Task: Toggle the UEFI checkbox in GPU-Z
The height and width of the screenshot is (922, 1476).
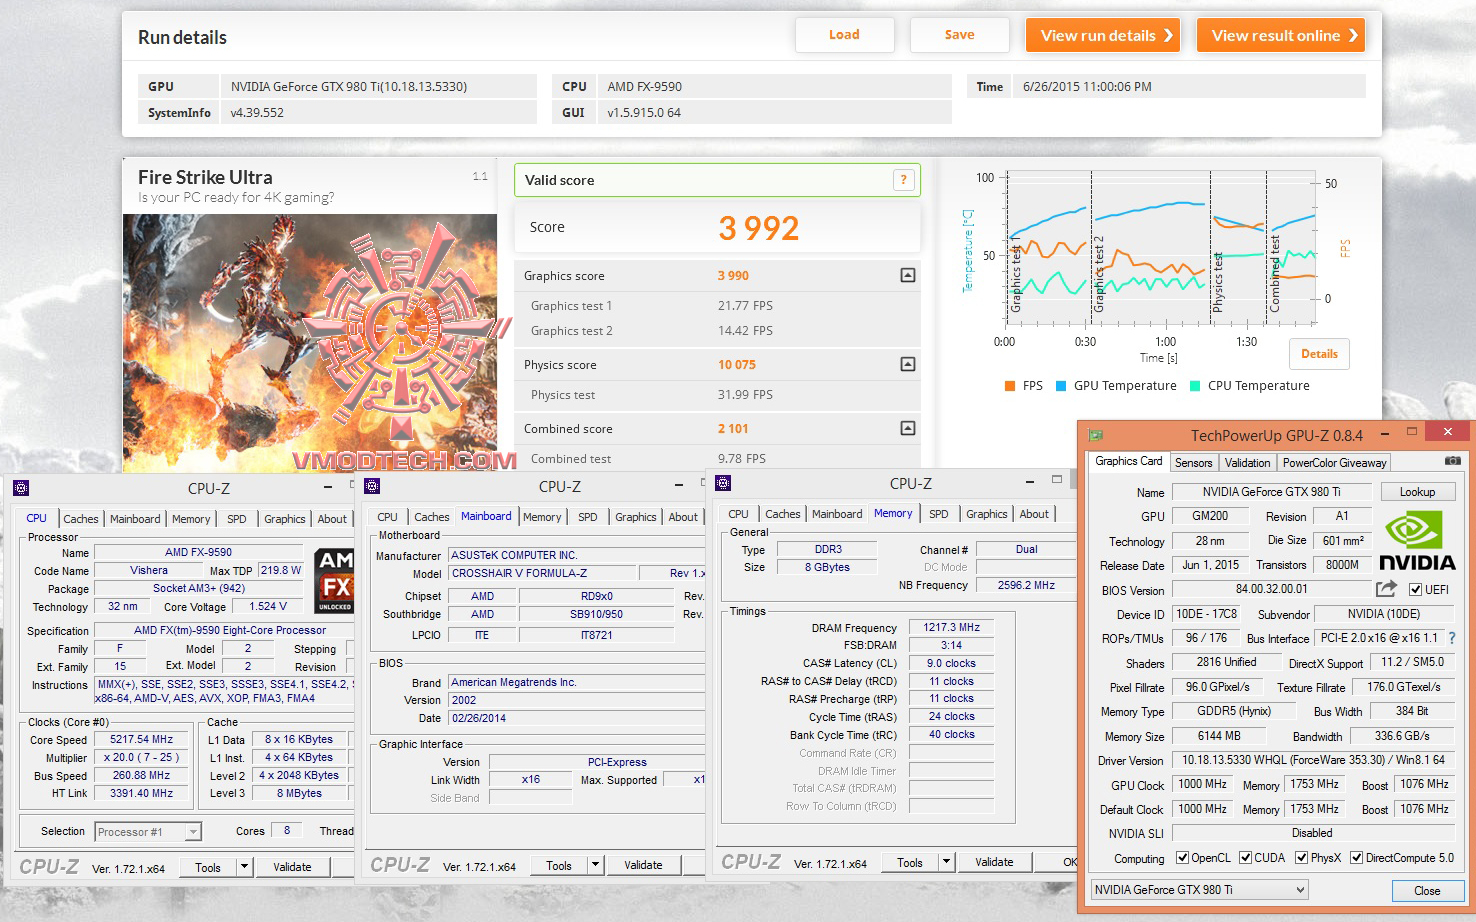Action: tap(1415, 589)
